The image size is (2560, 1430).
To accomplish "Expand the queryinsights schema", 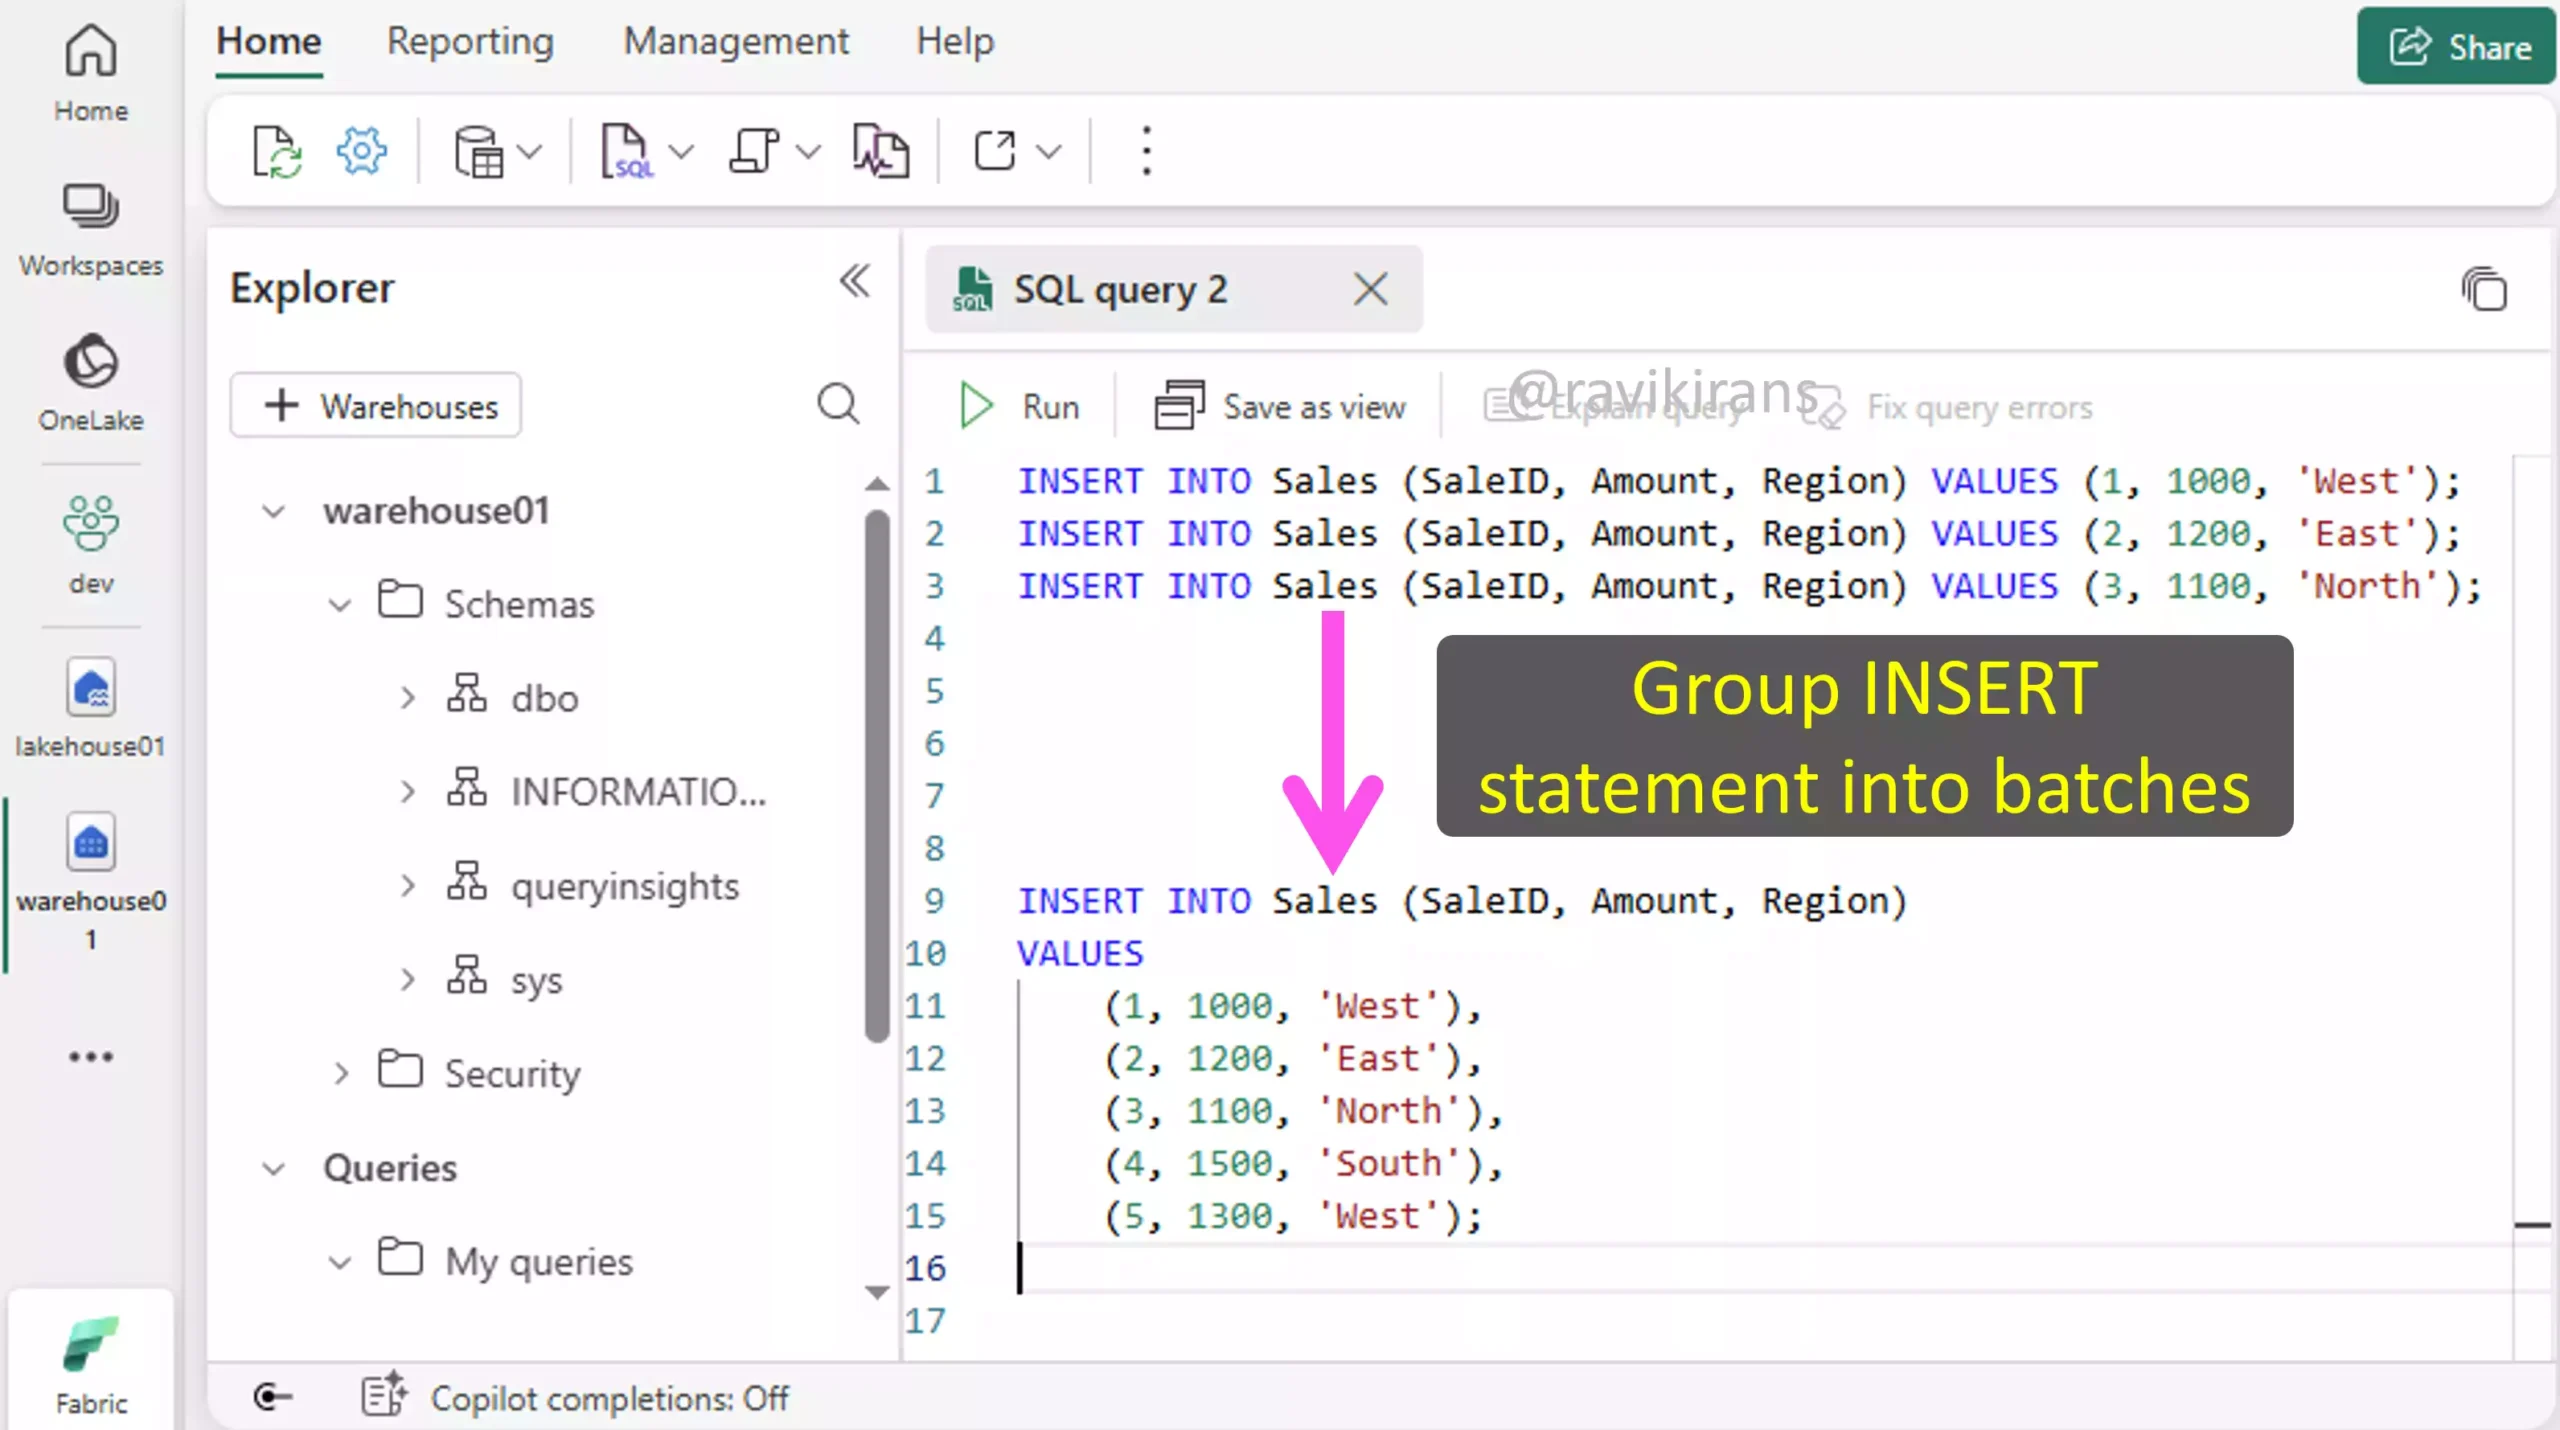I will pos(407,886).
